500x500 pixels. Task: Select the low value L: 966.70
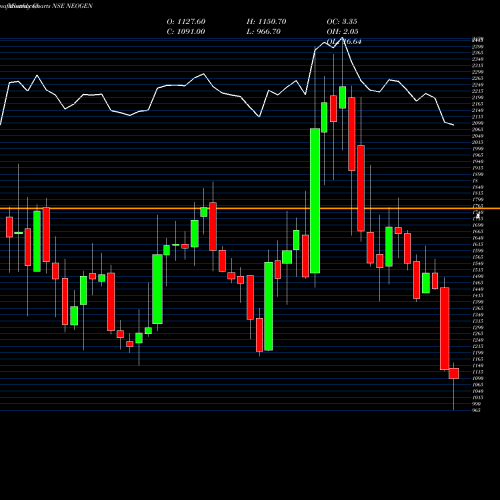pos(264,31)
